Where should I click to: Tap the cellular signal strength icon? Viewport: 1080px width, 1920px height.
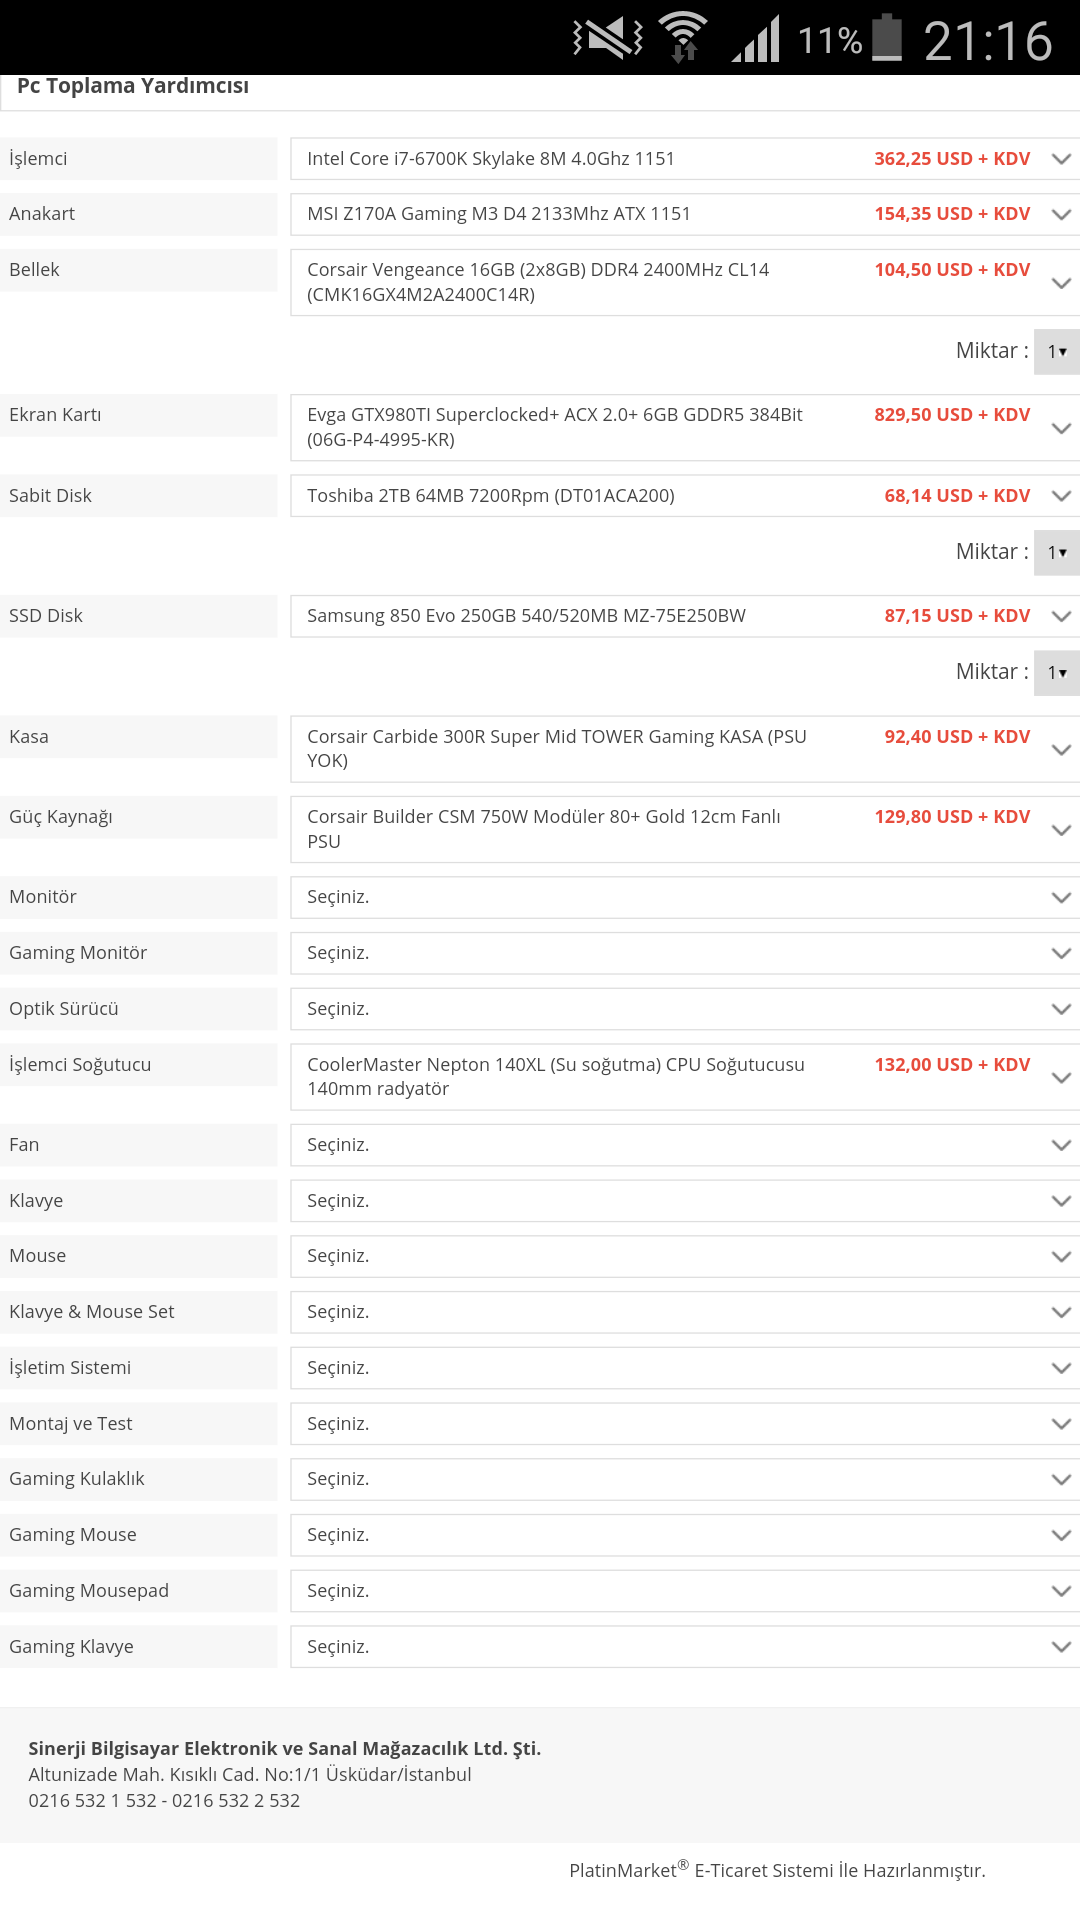click(x=756, y=40)
